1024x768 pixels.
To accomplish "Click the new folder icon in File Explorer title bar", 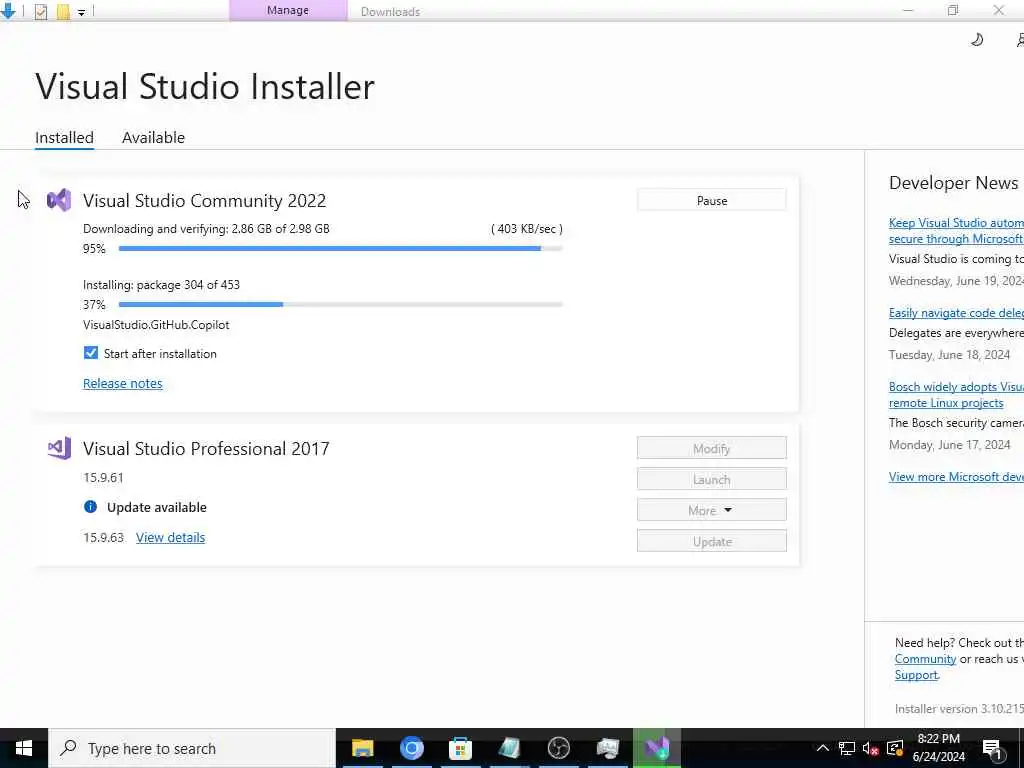I will 63,12.
